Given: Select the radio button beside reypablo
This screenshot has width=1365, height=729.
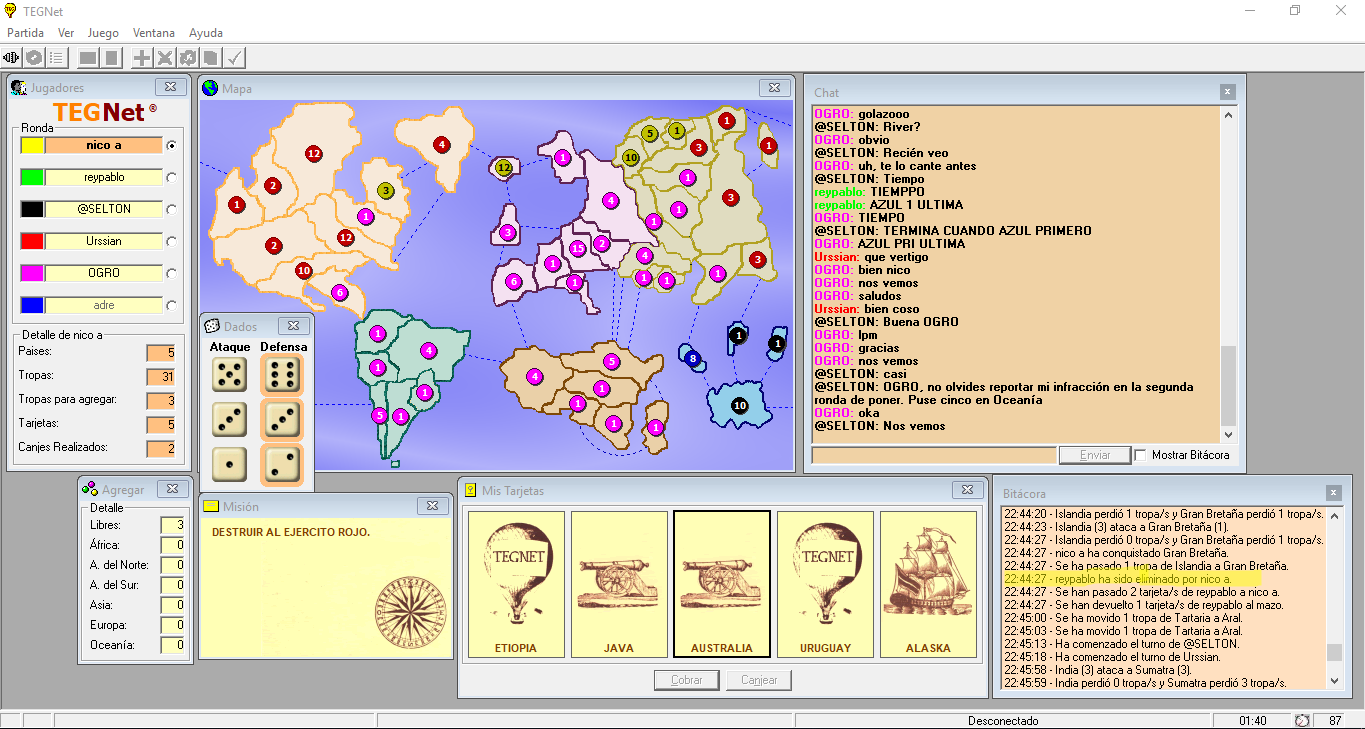Looking at the screenshot, I should coord(172,177).
